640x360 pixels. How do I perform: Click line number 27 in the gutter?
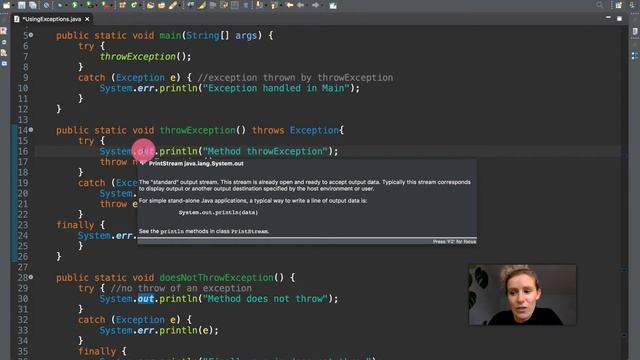point(23,267)
